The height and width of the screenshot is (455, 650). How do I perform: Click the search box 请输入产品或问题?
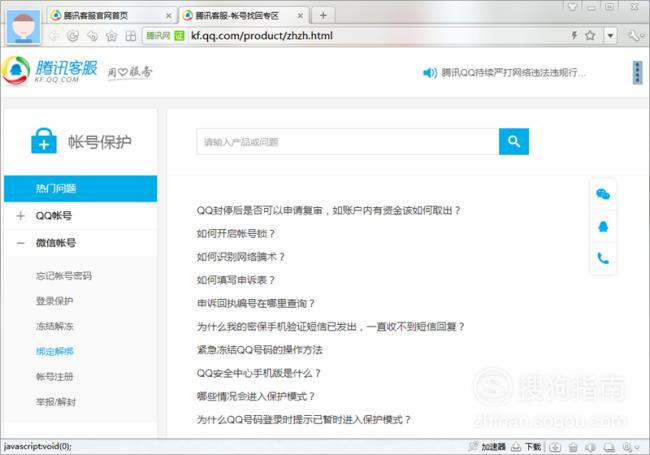pyautogui.click(x=348, y=142)
